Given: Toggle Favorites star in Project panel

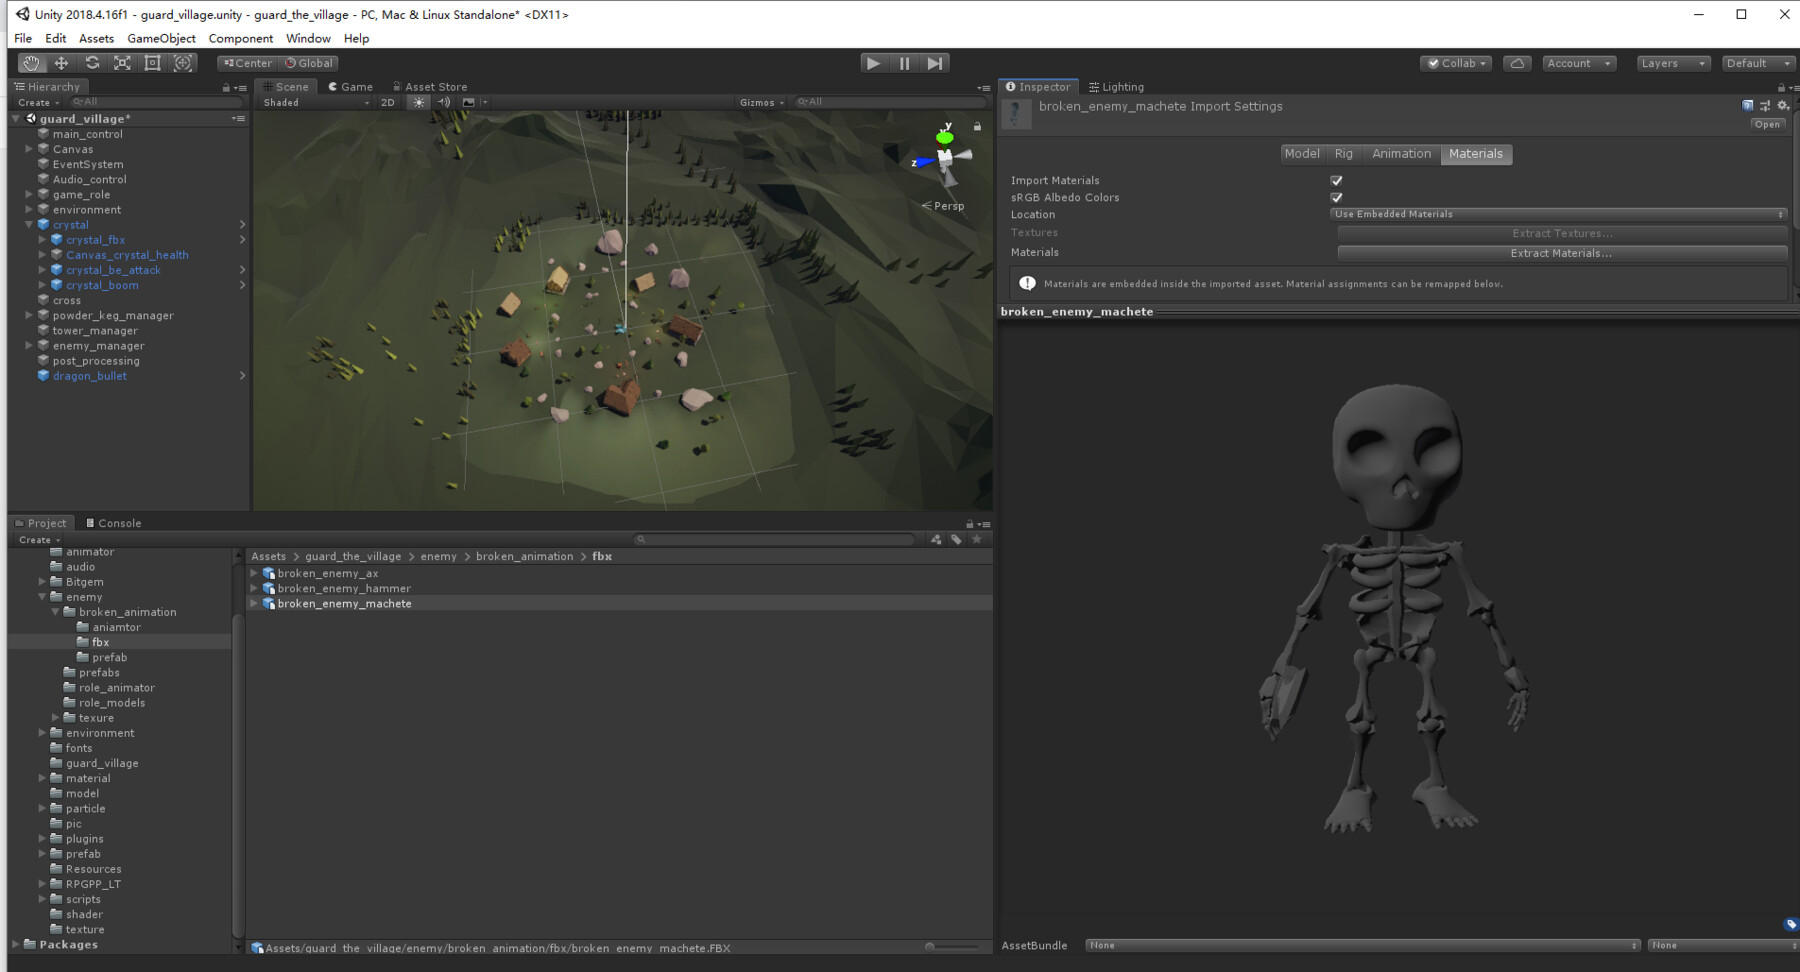Looking at the screenshot, I should click(x=977, y=539).
